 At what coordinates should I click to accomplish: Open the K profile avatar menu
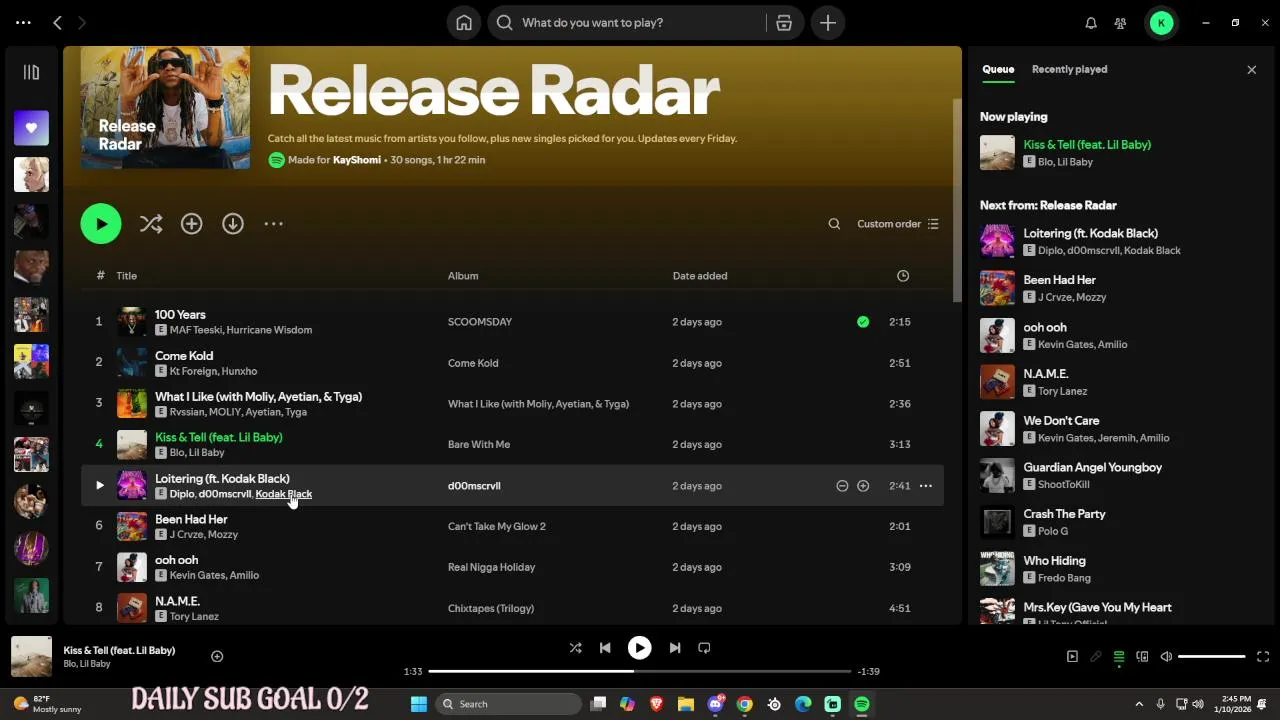1161,23
